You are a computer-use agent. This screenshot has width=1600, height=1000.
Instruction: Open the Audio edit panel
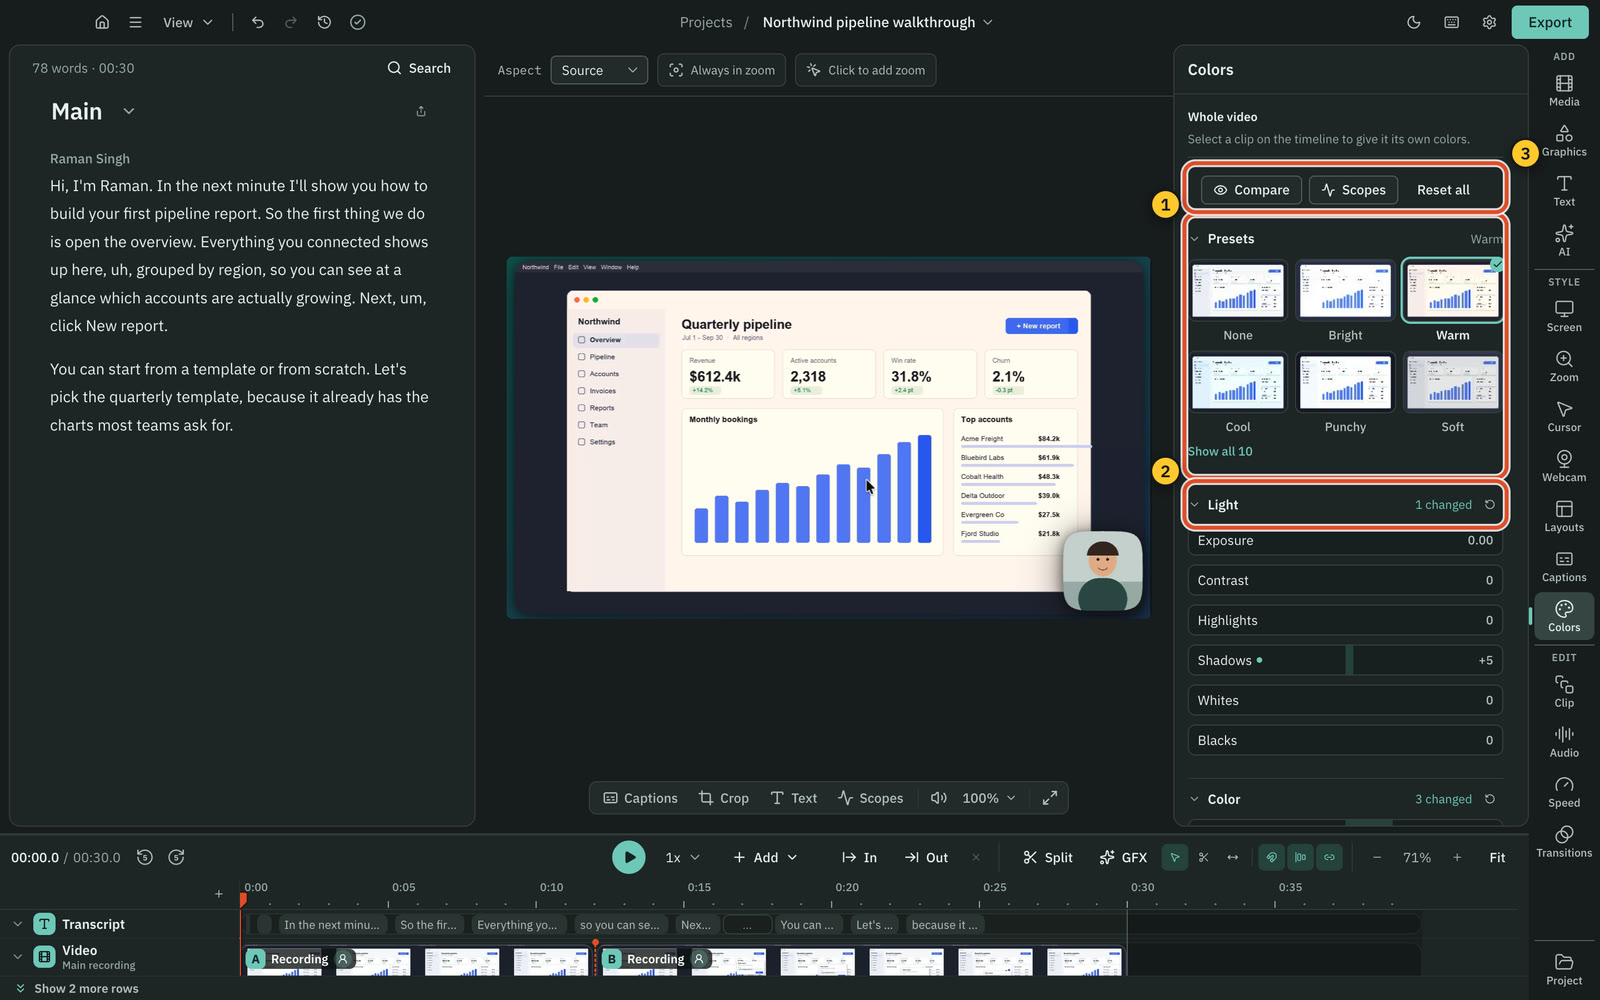1564,742
